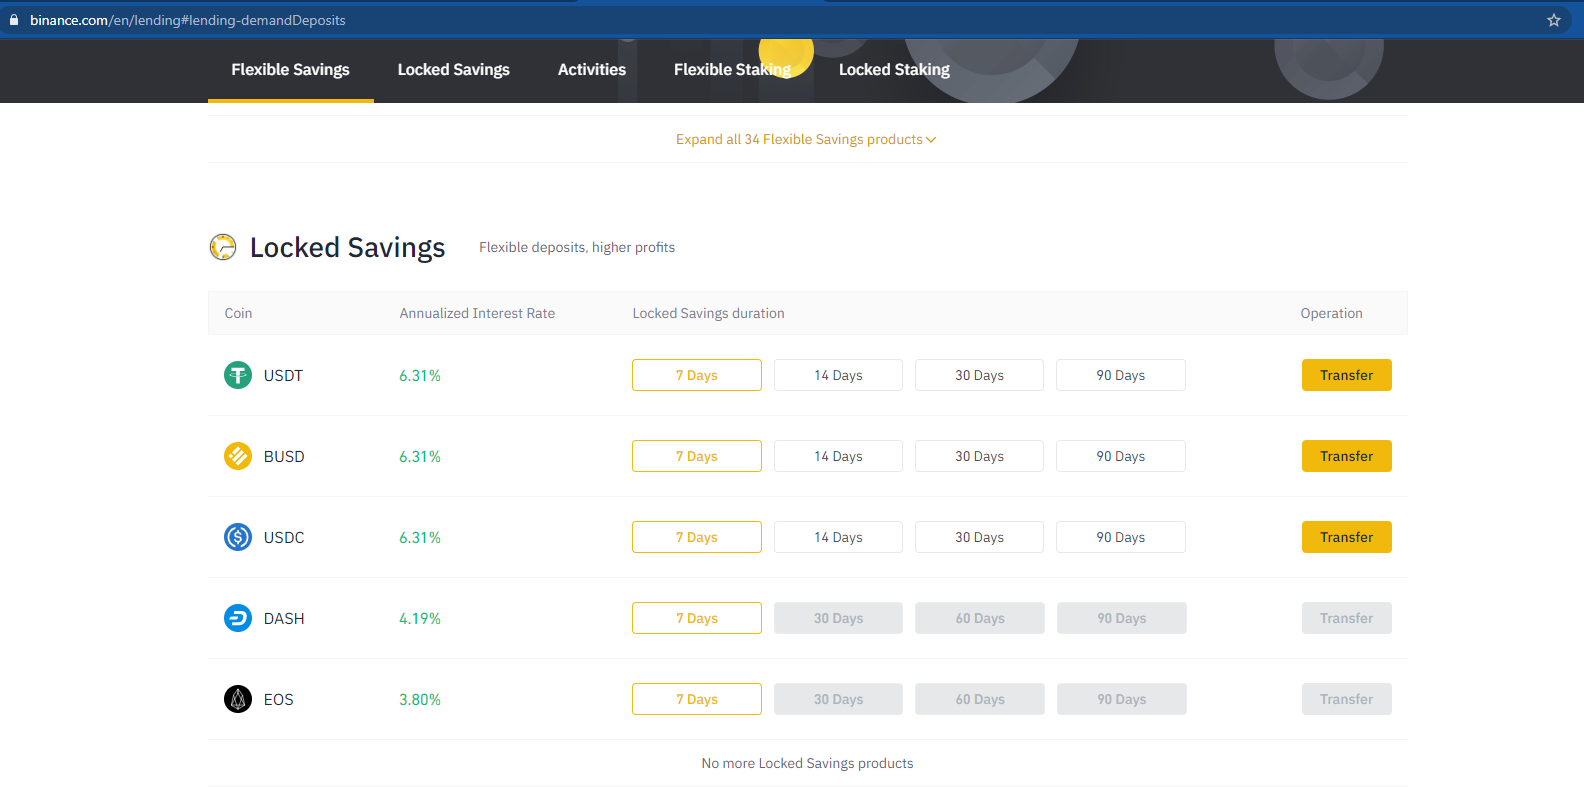Click the DASH coin name

(x=284, y=618)
